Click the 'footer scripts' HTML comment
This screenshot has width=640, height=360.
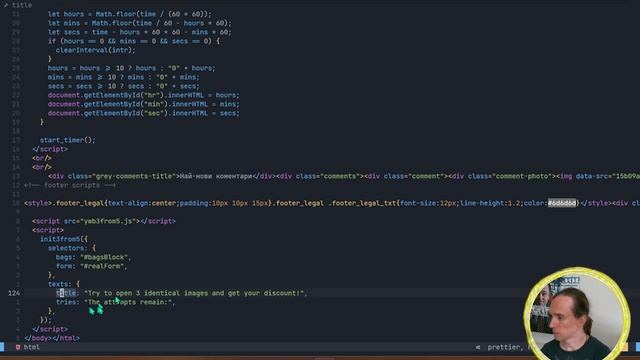(x=70, y=185)
